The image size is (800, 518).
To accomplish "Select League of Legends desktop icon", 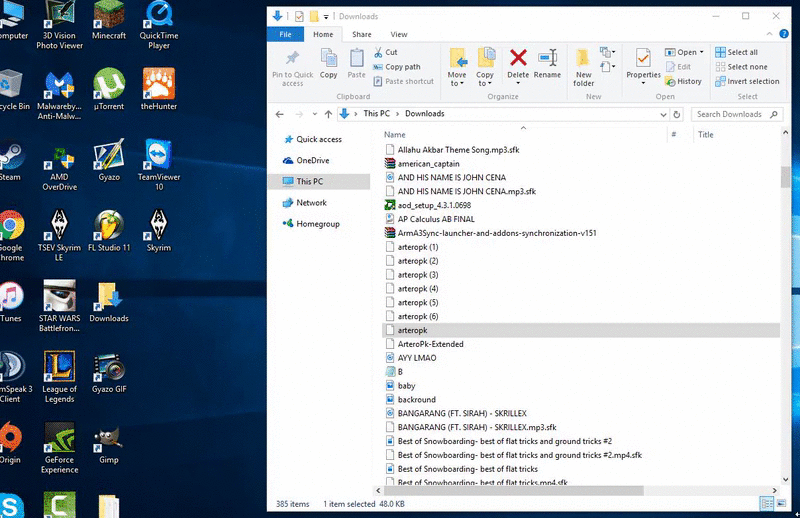I will pyautogui.click(x=59, y=377).
